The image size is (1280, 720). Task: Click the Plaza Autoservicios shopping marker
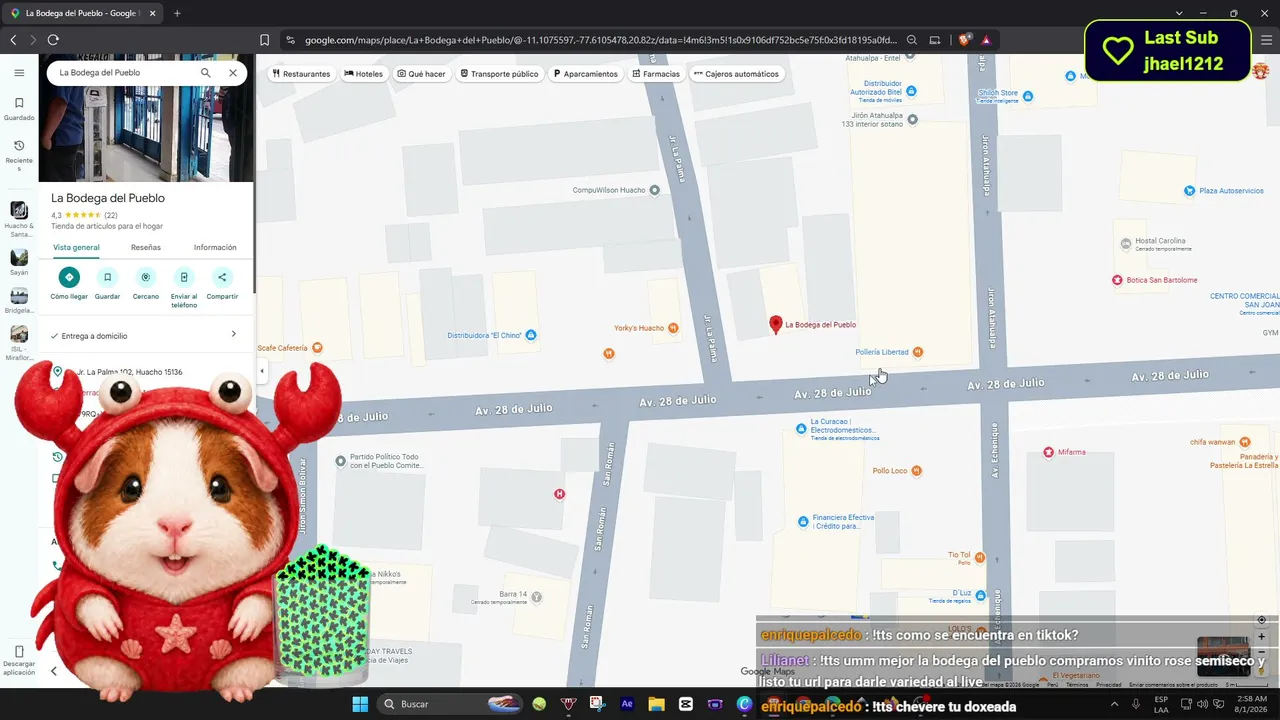(1189, 191)
